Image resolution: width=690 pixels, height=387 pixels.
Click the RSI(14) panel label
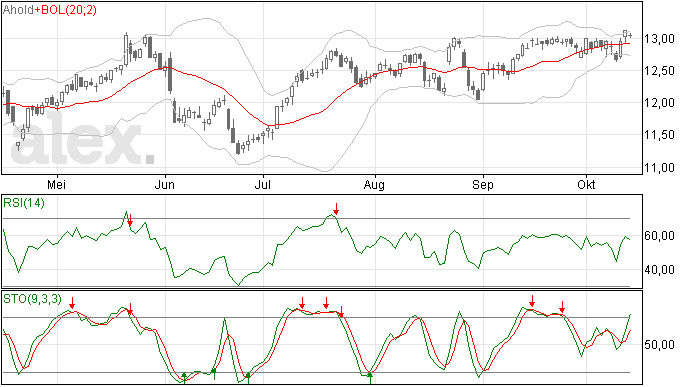24,203
